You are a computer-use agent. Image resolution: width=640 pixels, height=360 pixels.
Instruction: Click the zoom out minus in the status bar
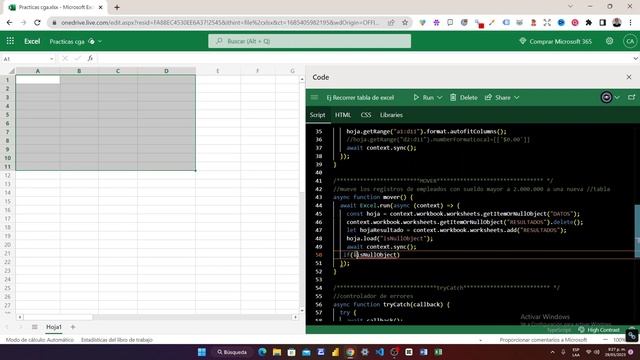tap(605, 340)
